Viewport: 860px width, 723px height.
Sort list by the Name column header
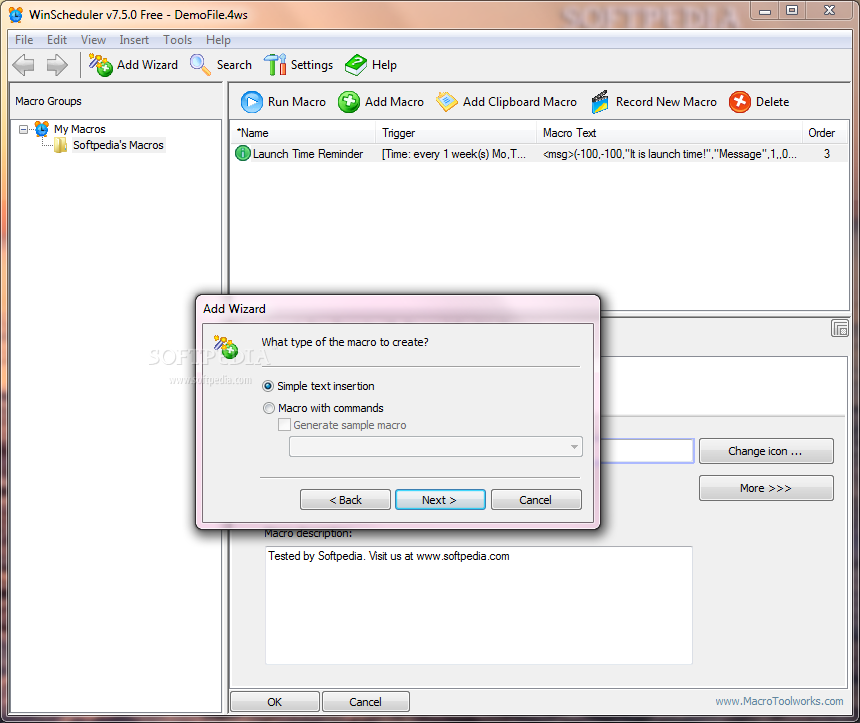click(303, 133)
